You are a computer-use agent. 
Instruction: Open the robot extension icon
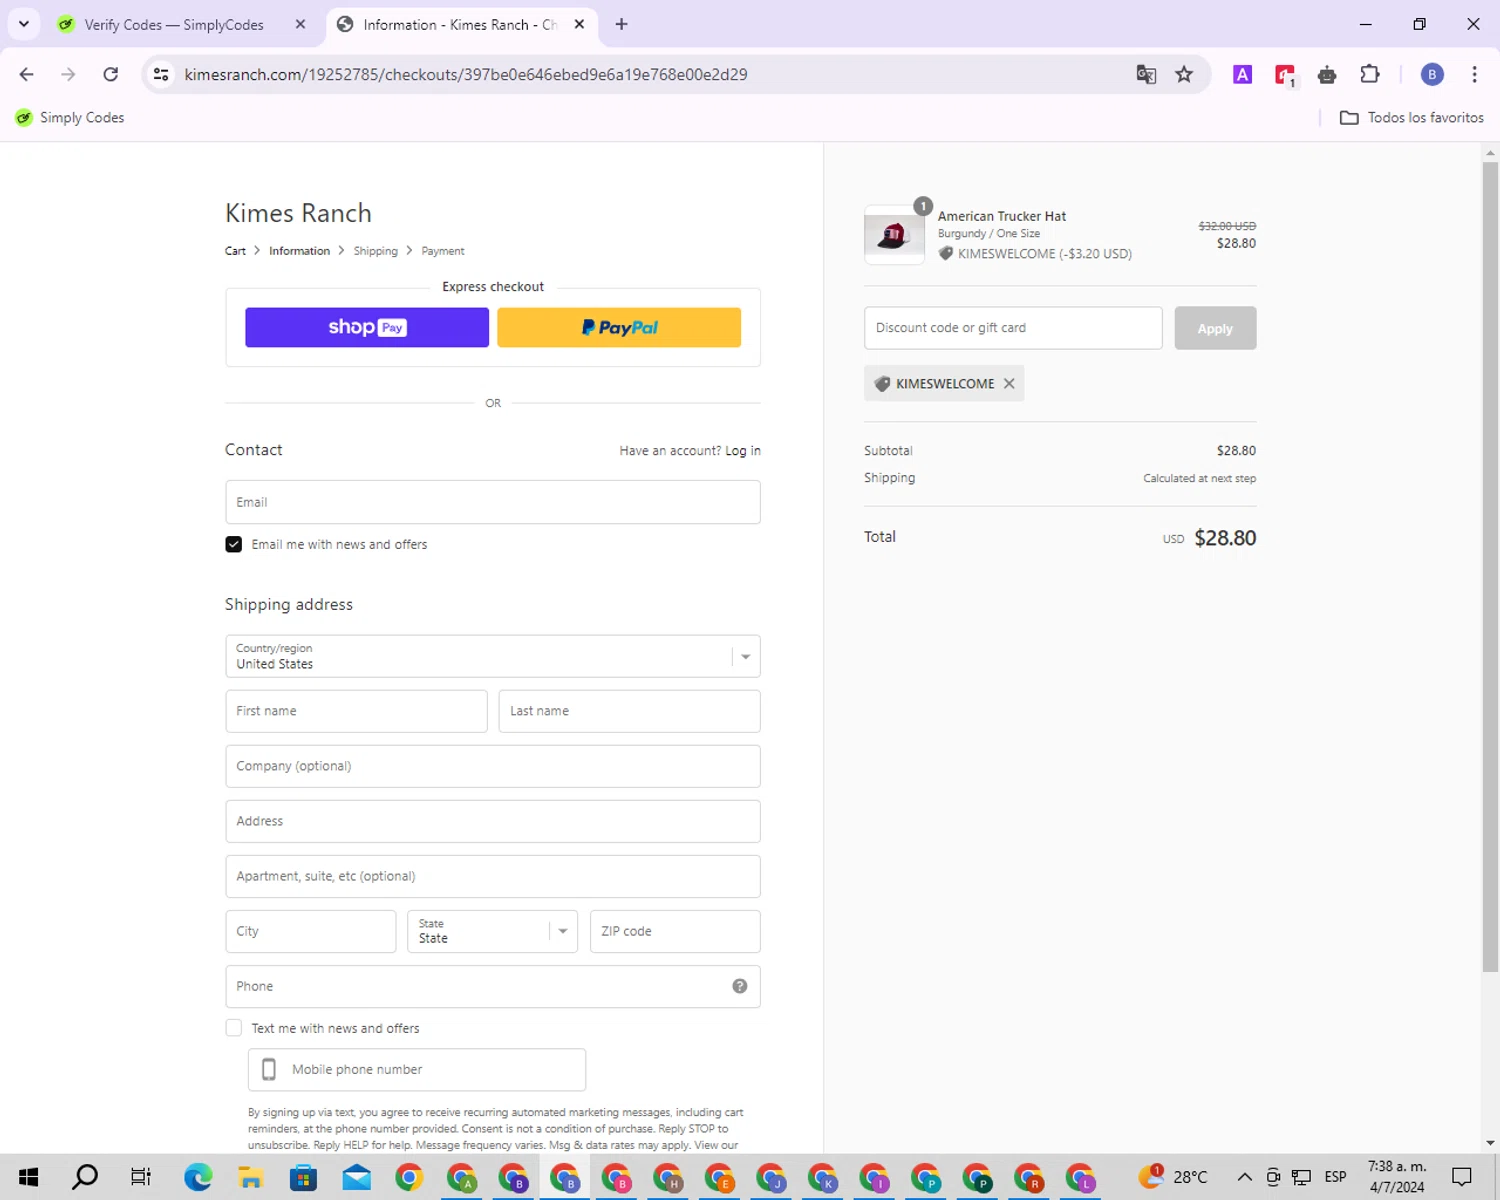[1327, 75]
